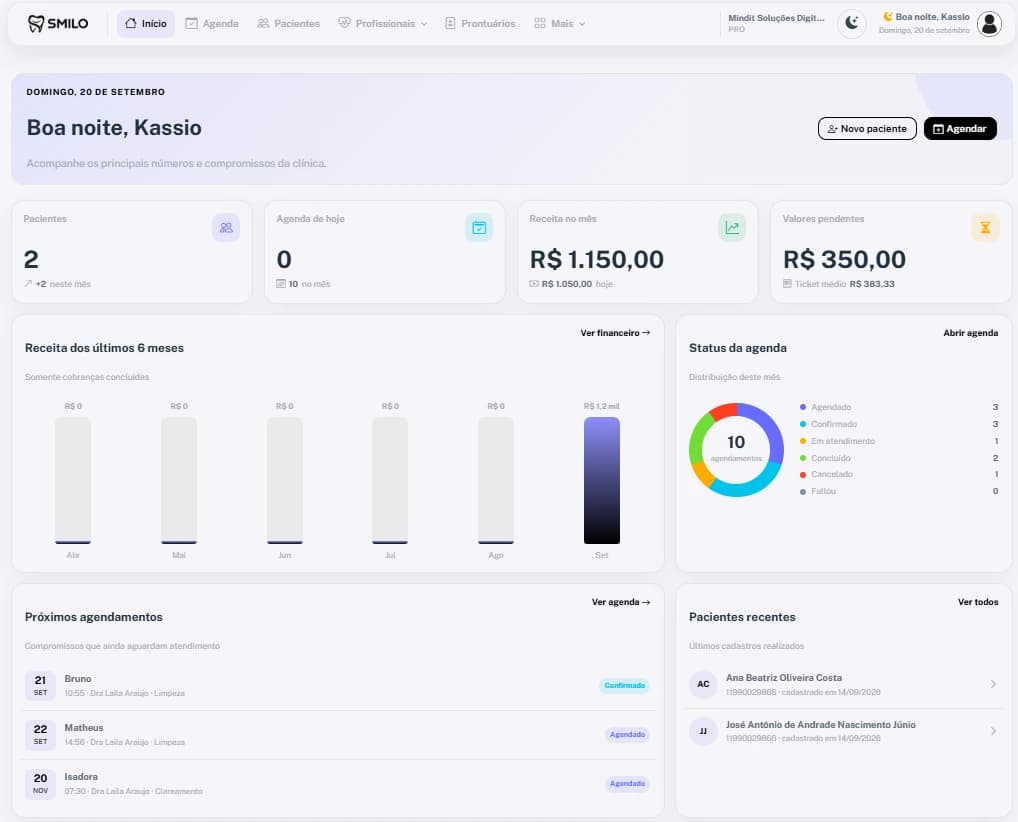Image resolution: width=1018 pixels, height=822 pixels.
Task: Click the R$ 350,00 pending value
Action: (x=844, y=260)
